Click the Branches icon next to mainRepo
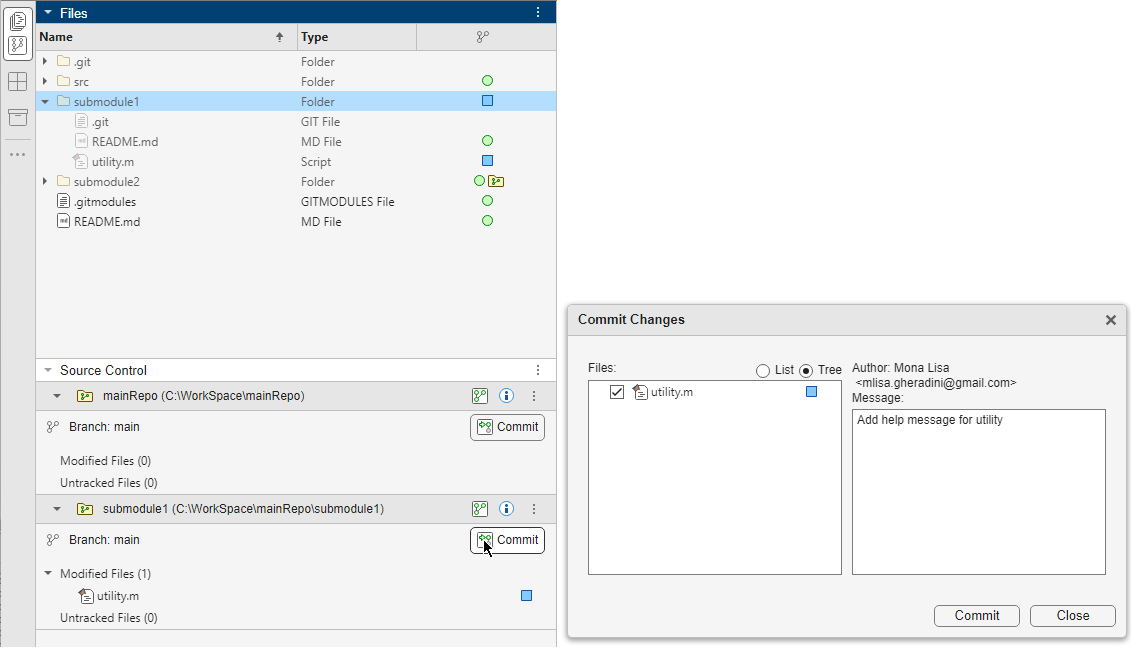 [480, 395]
